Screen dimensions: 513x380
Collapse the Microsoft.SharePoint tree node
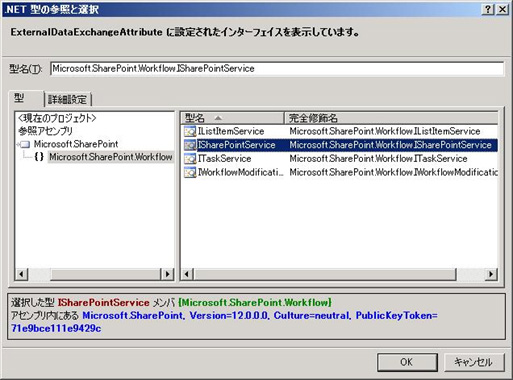(17, 144)
